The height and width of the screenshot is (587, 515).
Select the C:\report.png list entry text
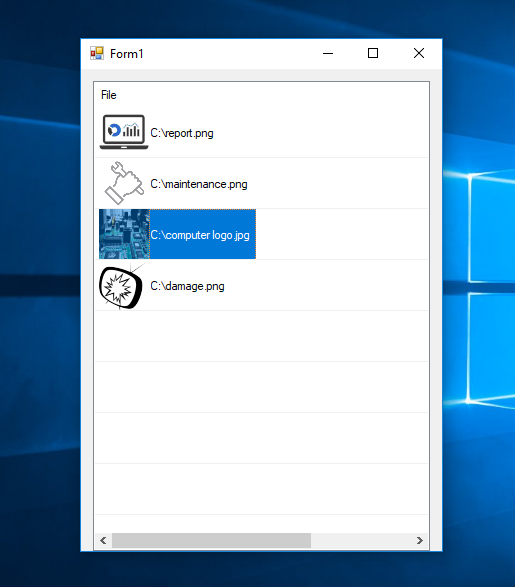click(x=182, y=133)
